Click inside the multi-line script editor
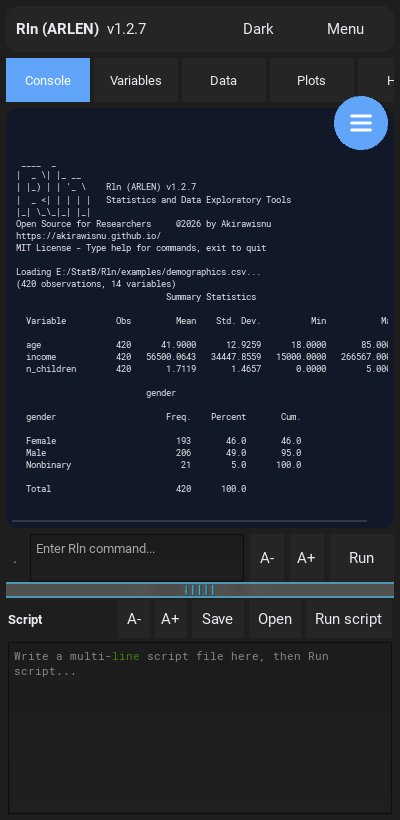Viewport: 400px width, 820px height. pyautogui.click(x=200, y=728)
